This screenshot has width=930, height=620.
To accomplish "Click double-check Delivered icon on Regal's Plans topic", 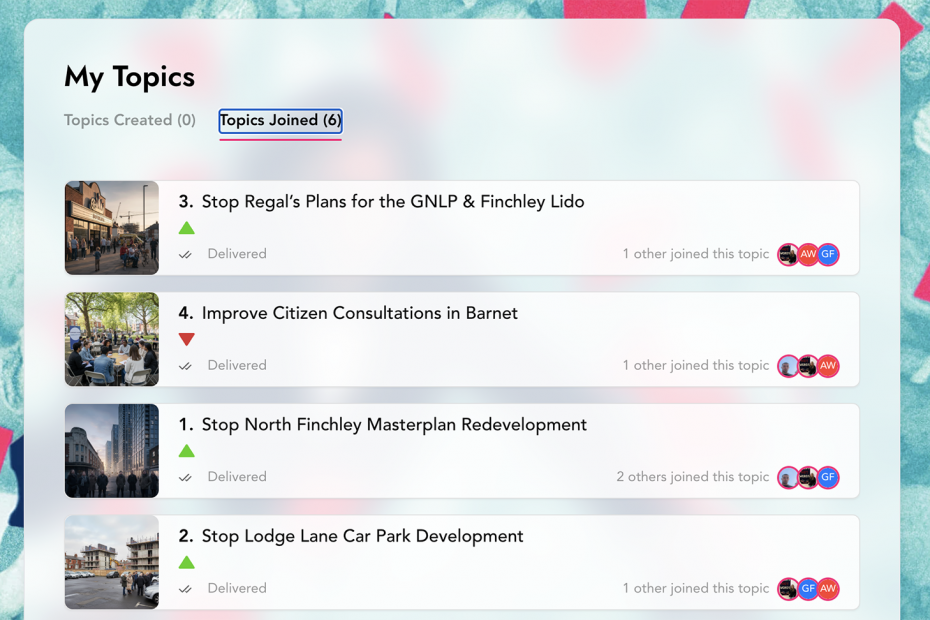I will pyautogui.click(x=185, y=255).
